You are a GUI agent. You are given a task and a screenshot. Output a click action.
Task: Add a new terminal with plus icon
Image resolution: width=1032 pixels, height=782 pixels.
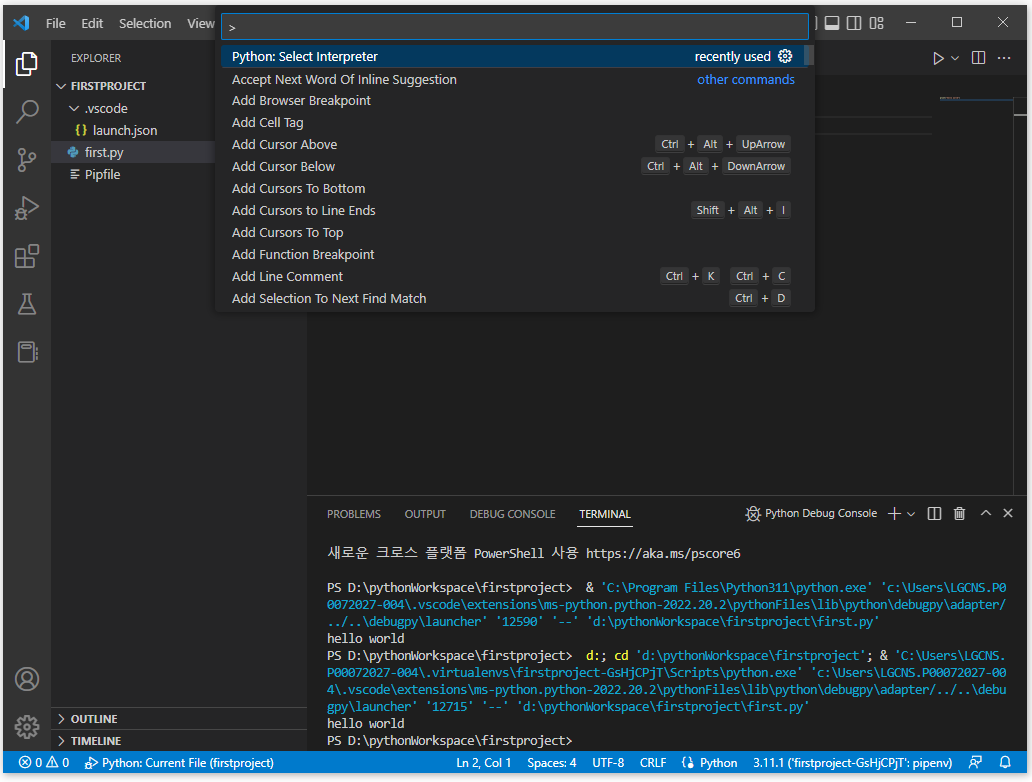click(894, 513)
